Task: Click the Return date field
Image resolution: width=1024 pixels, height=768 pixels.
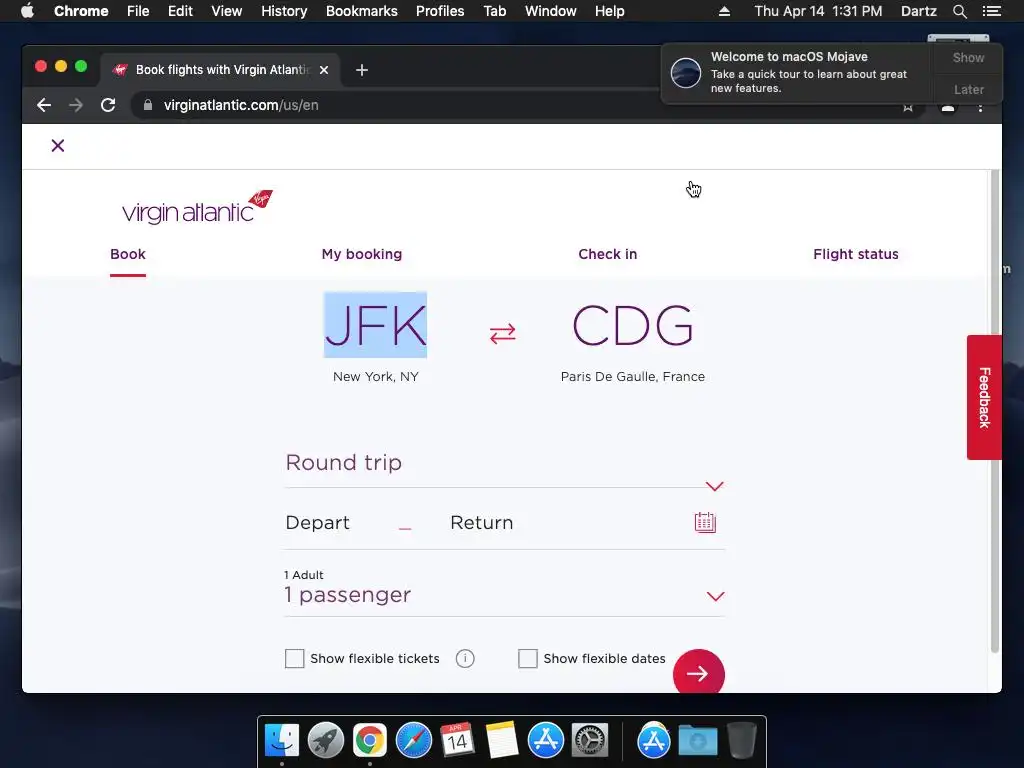Action: [481, 522]
